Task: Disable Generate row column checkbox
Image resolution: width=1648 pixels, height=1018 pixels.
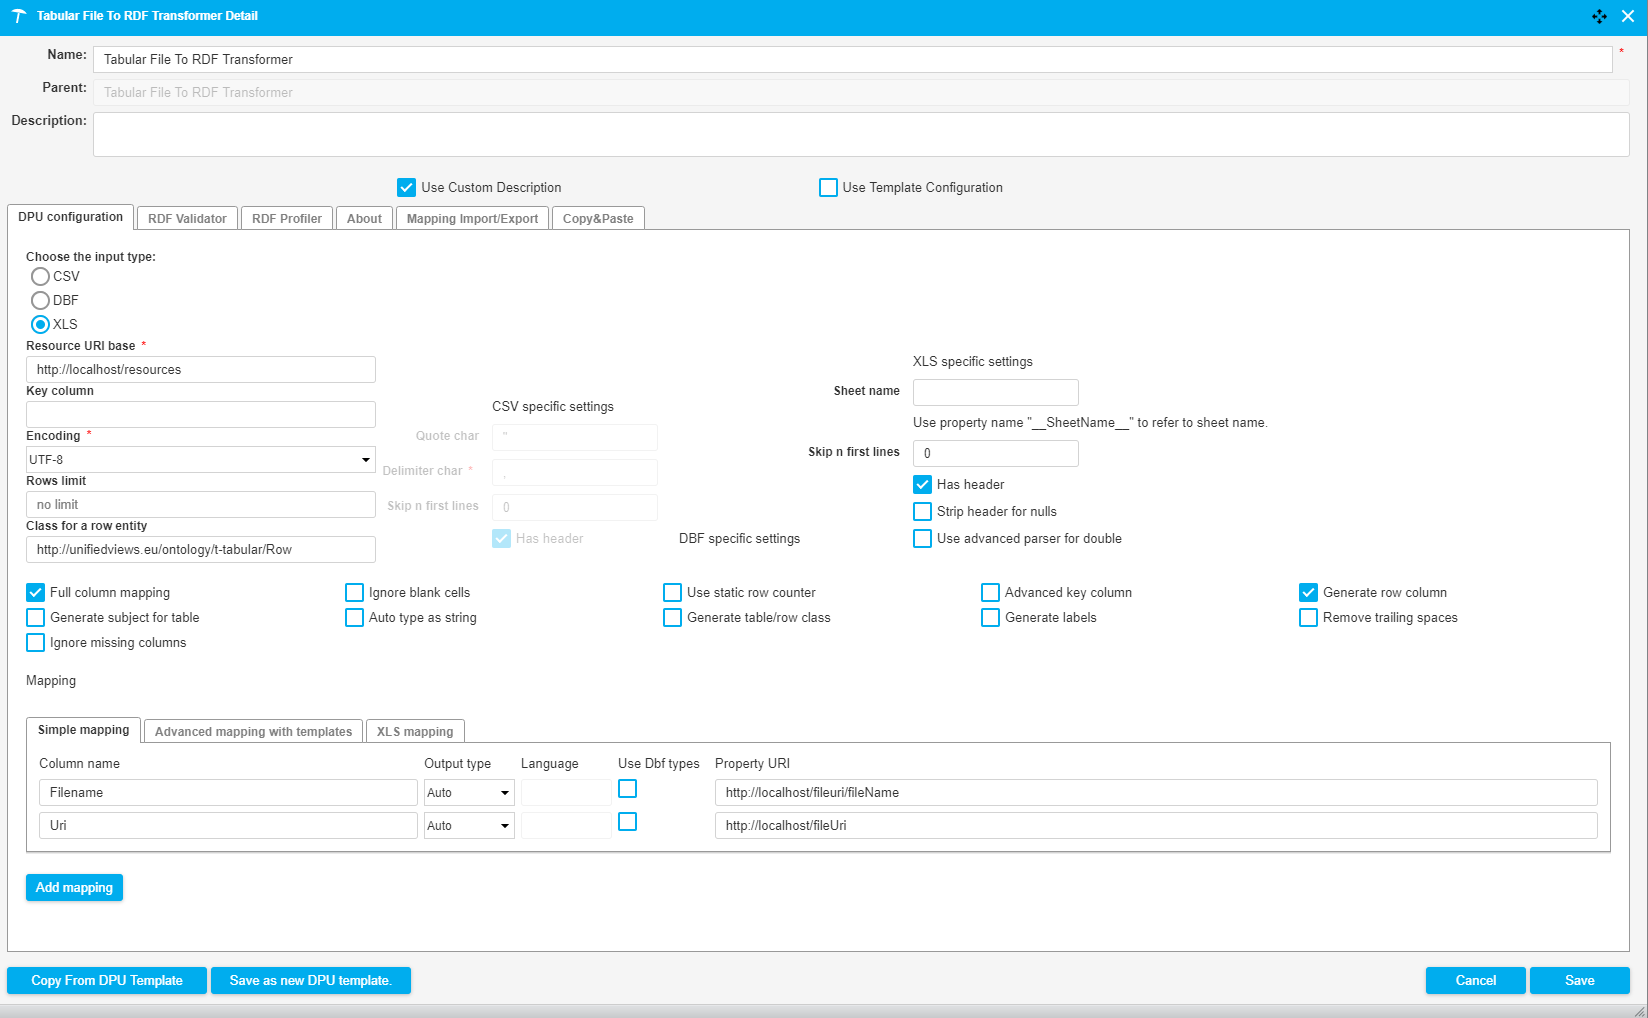Action: [1308, 593]
